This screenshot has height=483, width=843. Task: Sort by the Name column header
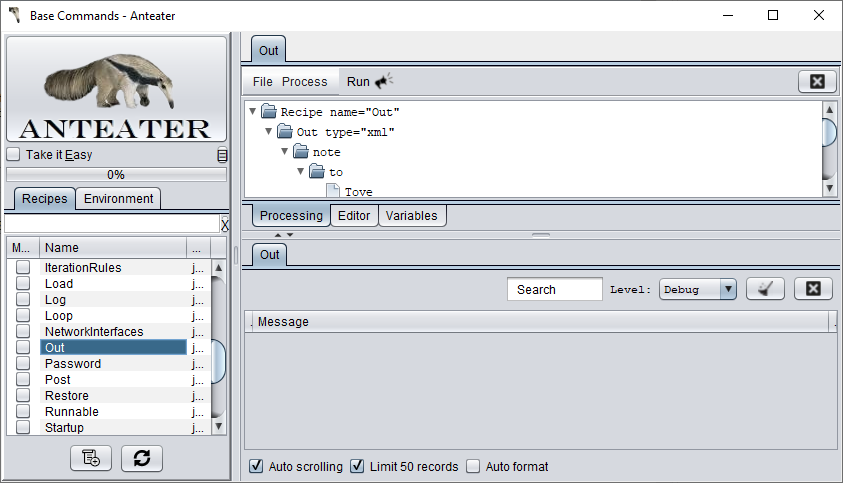click(113, 247)
